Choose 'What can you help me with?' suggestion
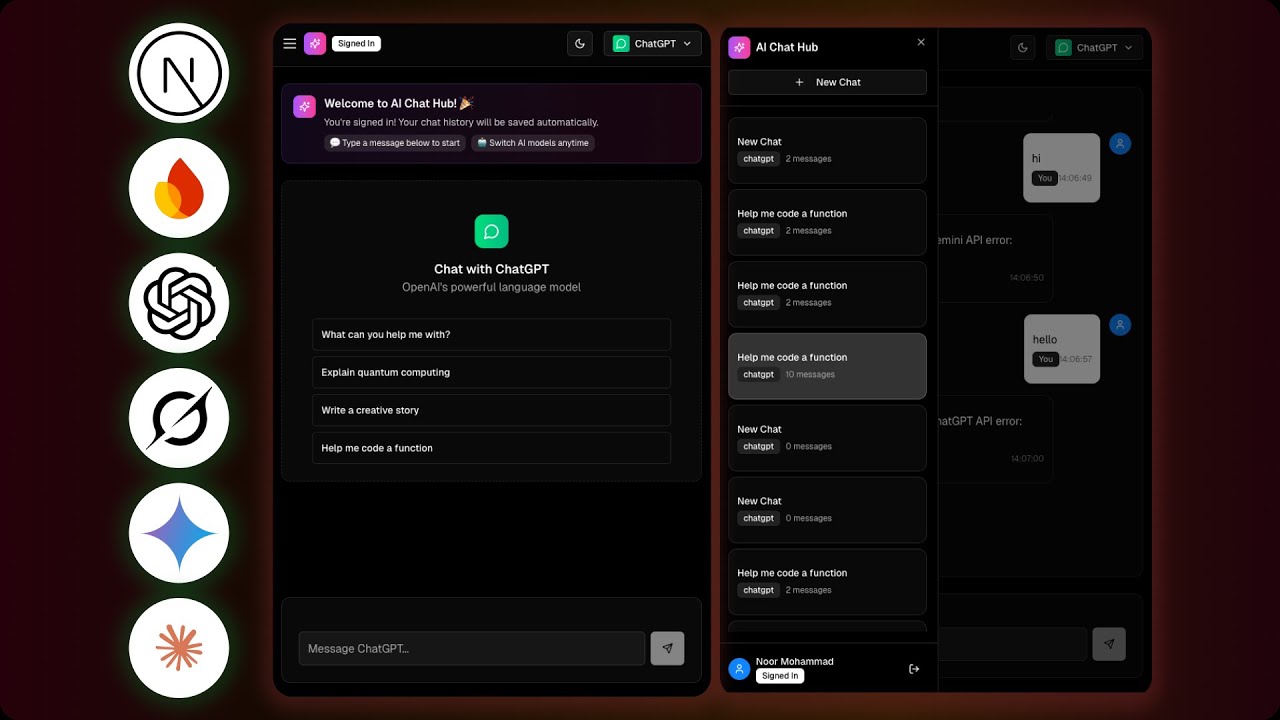1280x720 pixels. pos(491,334)
